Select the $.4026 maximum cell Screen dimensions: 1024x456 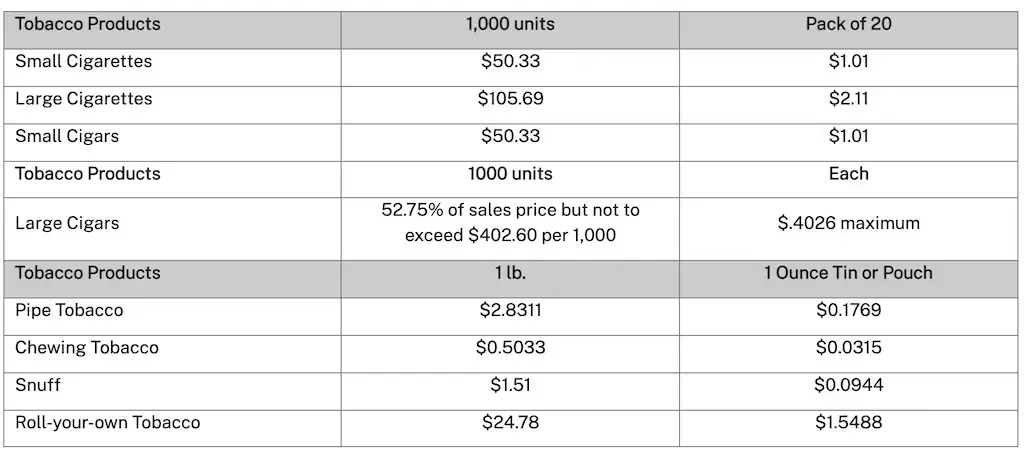(848, 223)
